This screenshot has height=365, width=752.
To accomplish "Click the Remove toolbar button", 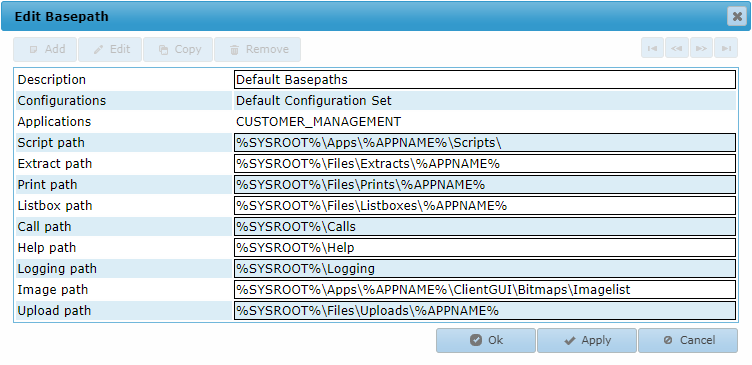I will tap(258, 49).
